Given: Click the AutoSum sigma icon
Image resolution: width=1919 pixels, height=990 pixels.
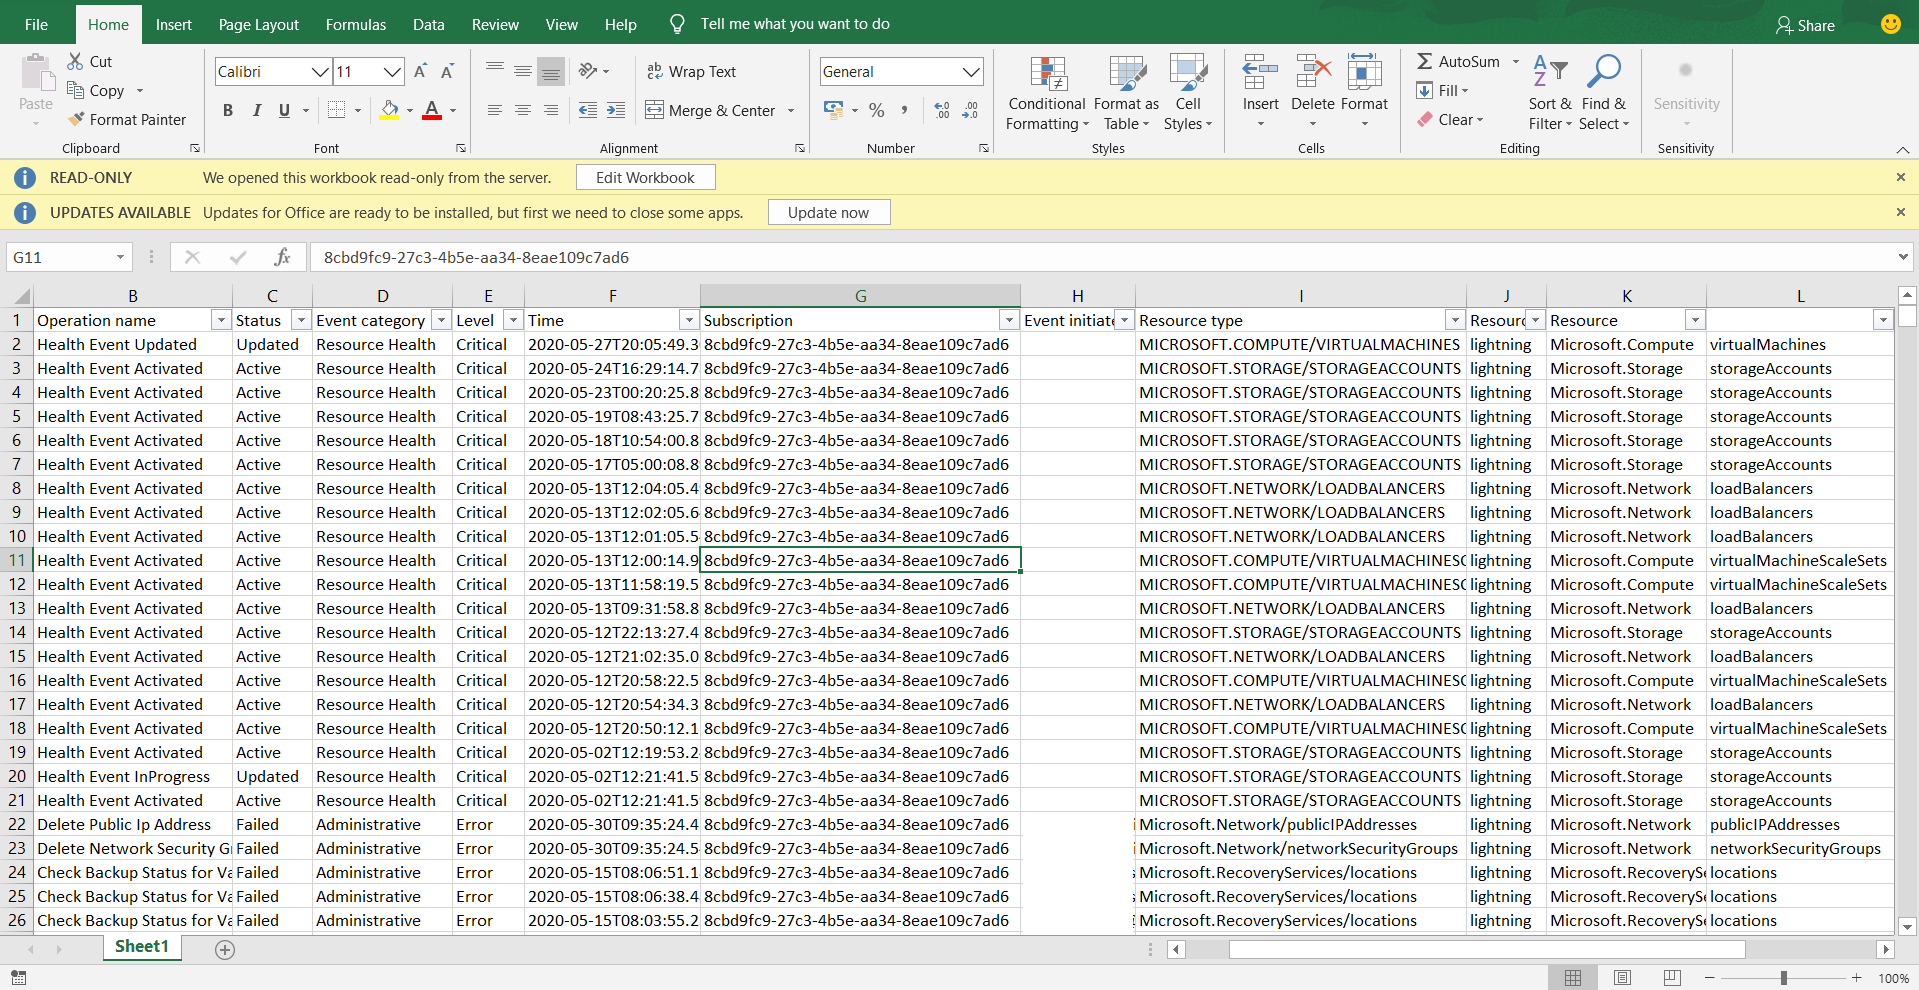Looking at the screenshot, I should pos(1425,62).
